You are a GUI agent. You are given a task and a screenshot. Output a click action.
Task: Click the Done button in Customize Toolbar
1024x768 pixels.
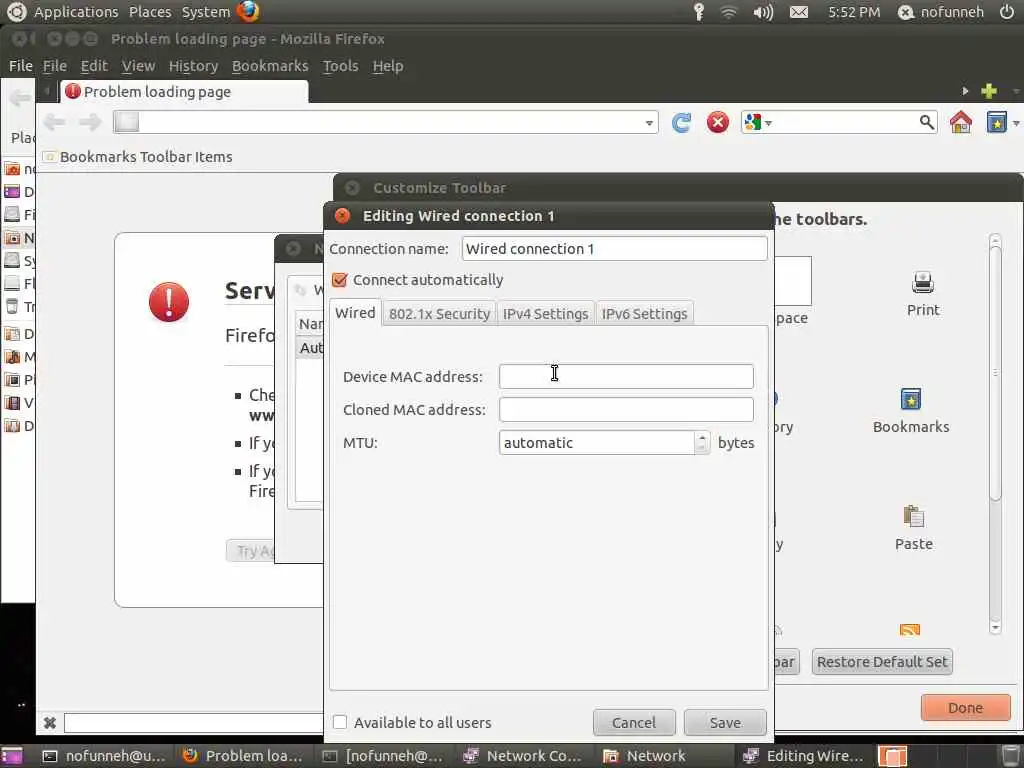965,707
